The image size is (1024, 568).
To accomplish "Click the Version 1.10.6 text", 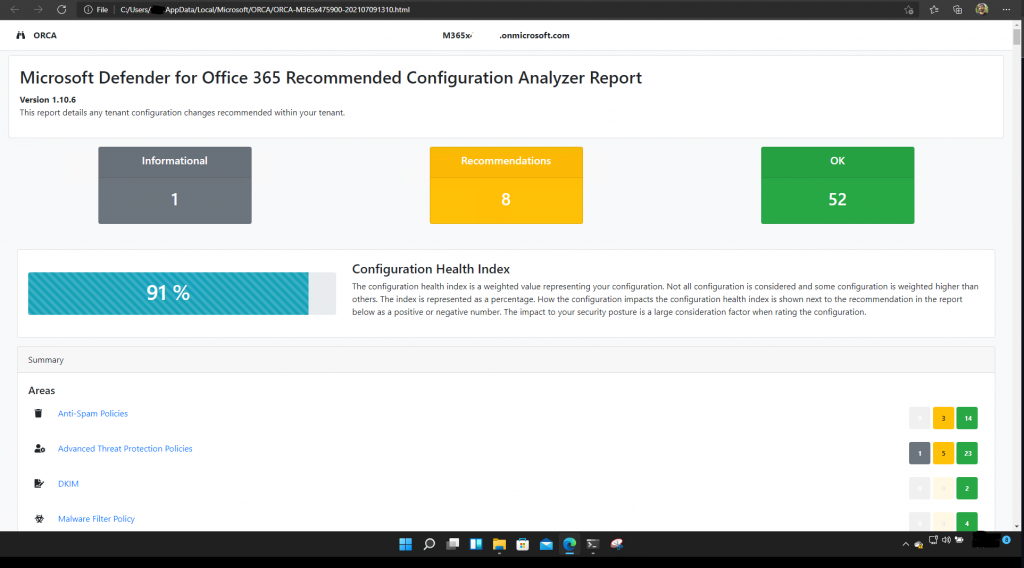I will coord(48,100).
